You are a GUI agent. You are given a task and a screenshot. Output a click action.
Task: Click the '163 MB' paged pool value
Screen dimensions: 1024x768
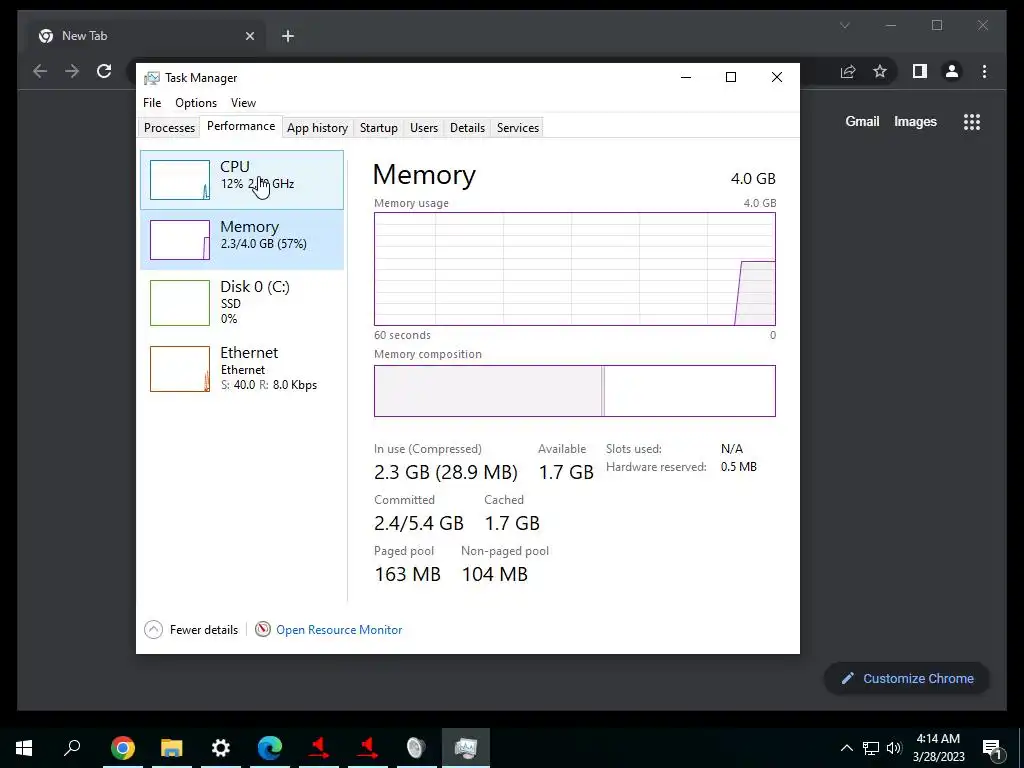click(408, 574)
